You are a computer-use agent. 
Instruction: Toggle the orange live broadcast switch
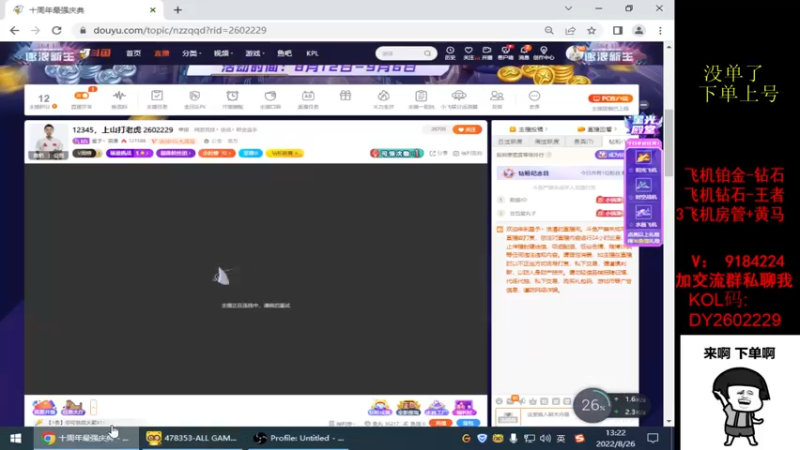82,95
